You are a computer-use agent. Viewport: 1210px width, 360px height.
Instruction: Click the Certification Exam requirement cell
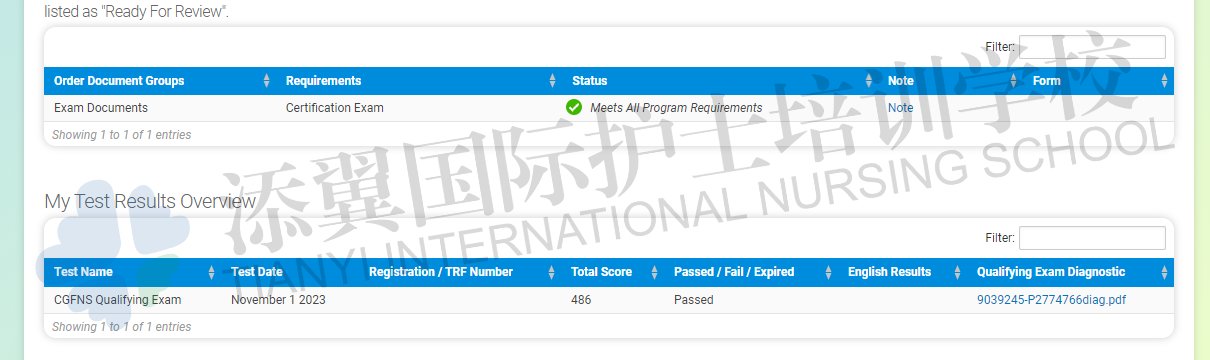[x=334, y=108]
